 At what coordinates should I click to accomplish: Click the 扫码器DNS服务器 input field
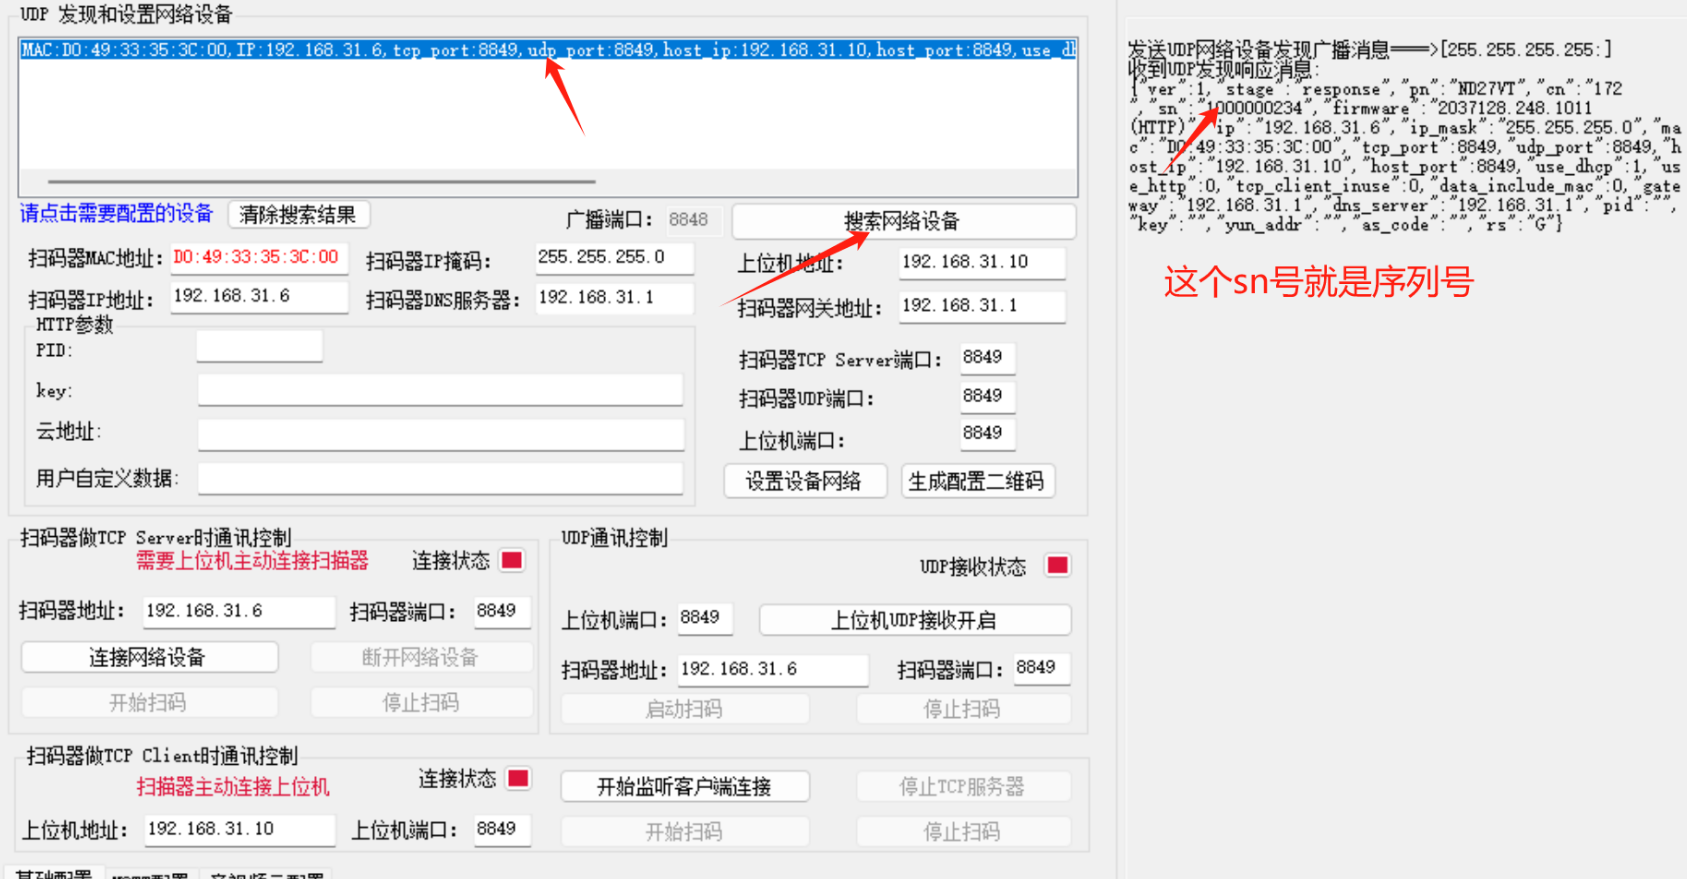point(614,298)
